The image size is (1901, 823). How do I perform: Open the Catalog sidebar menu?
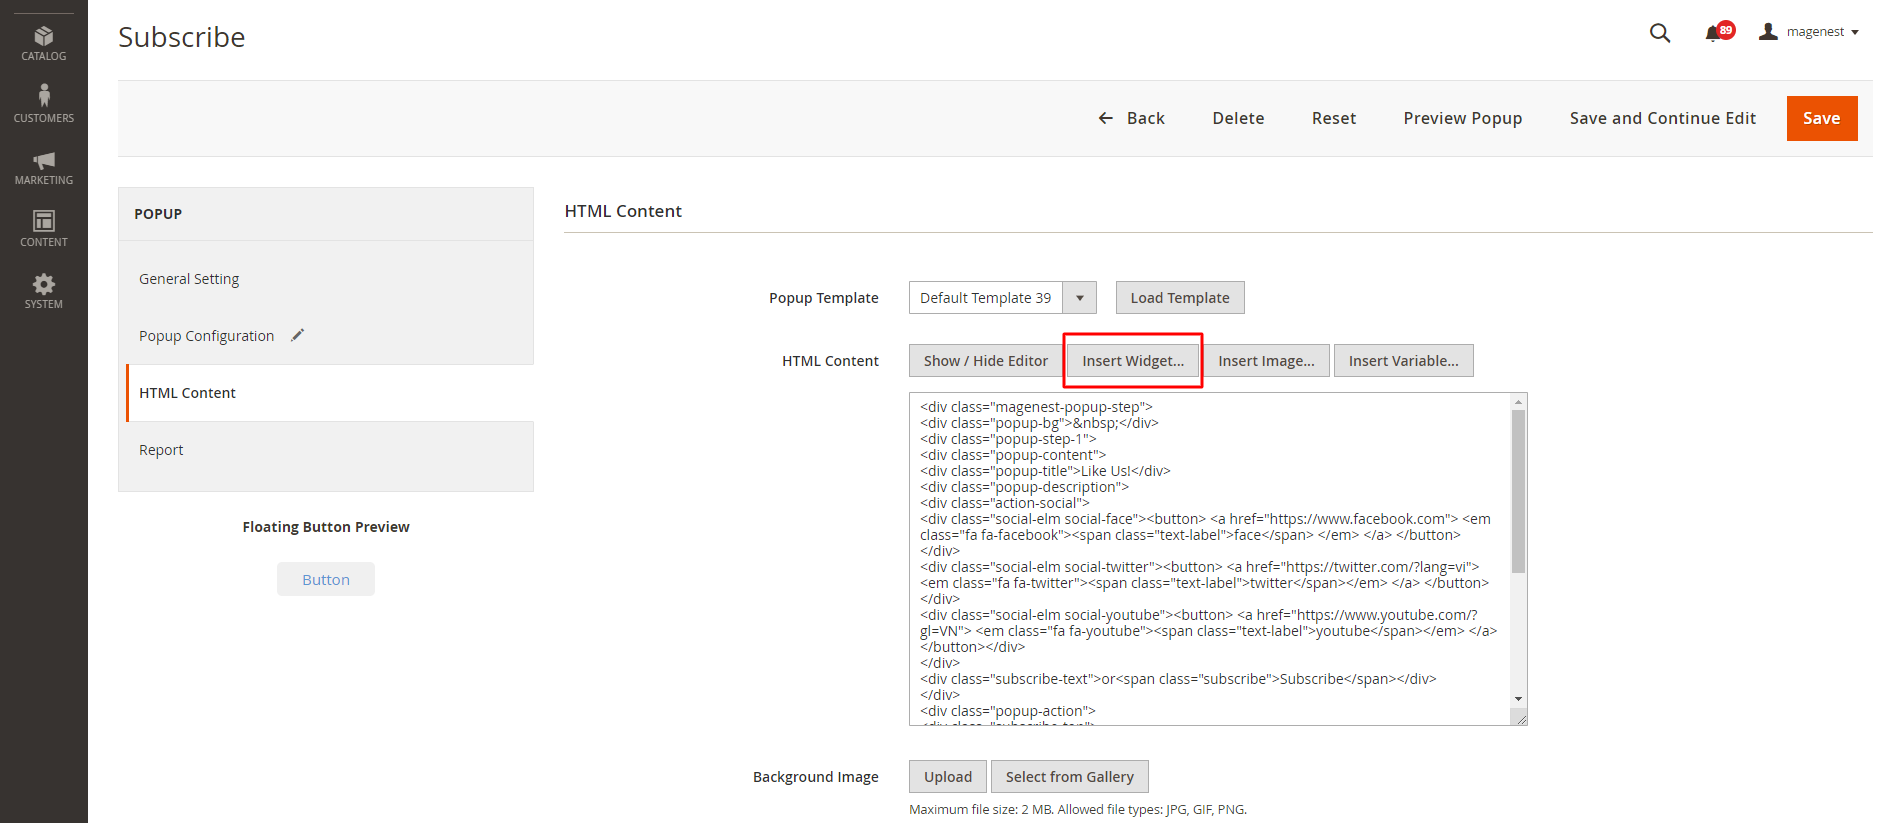(44, 43)
